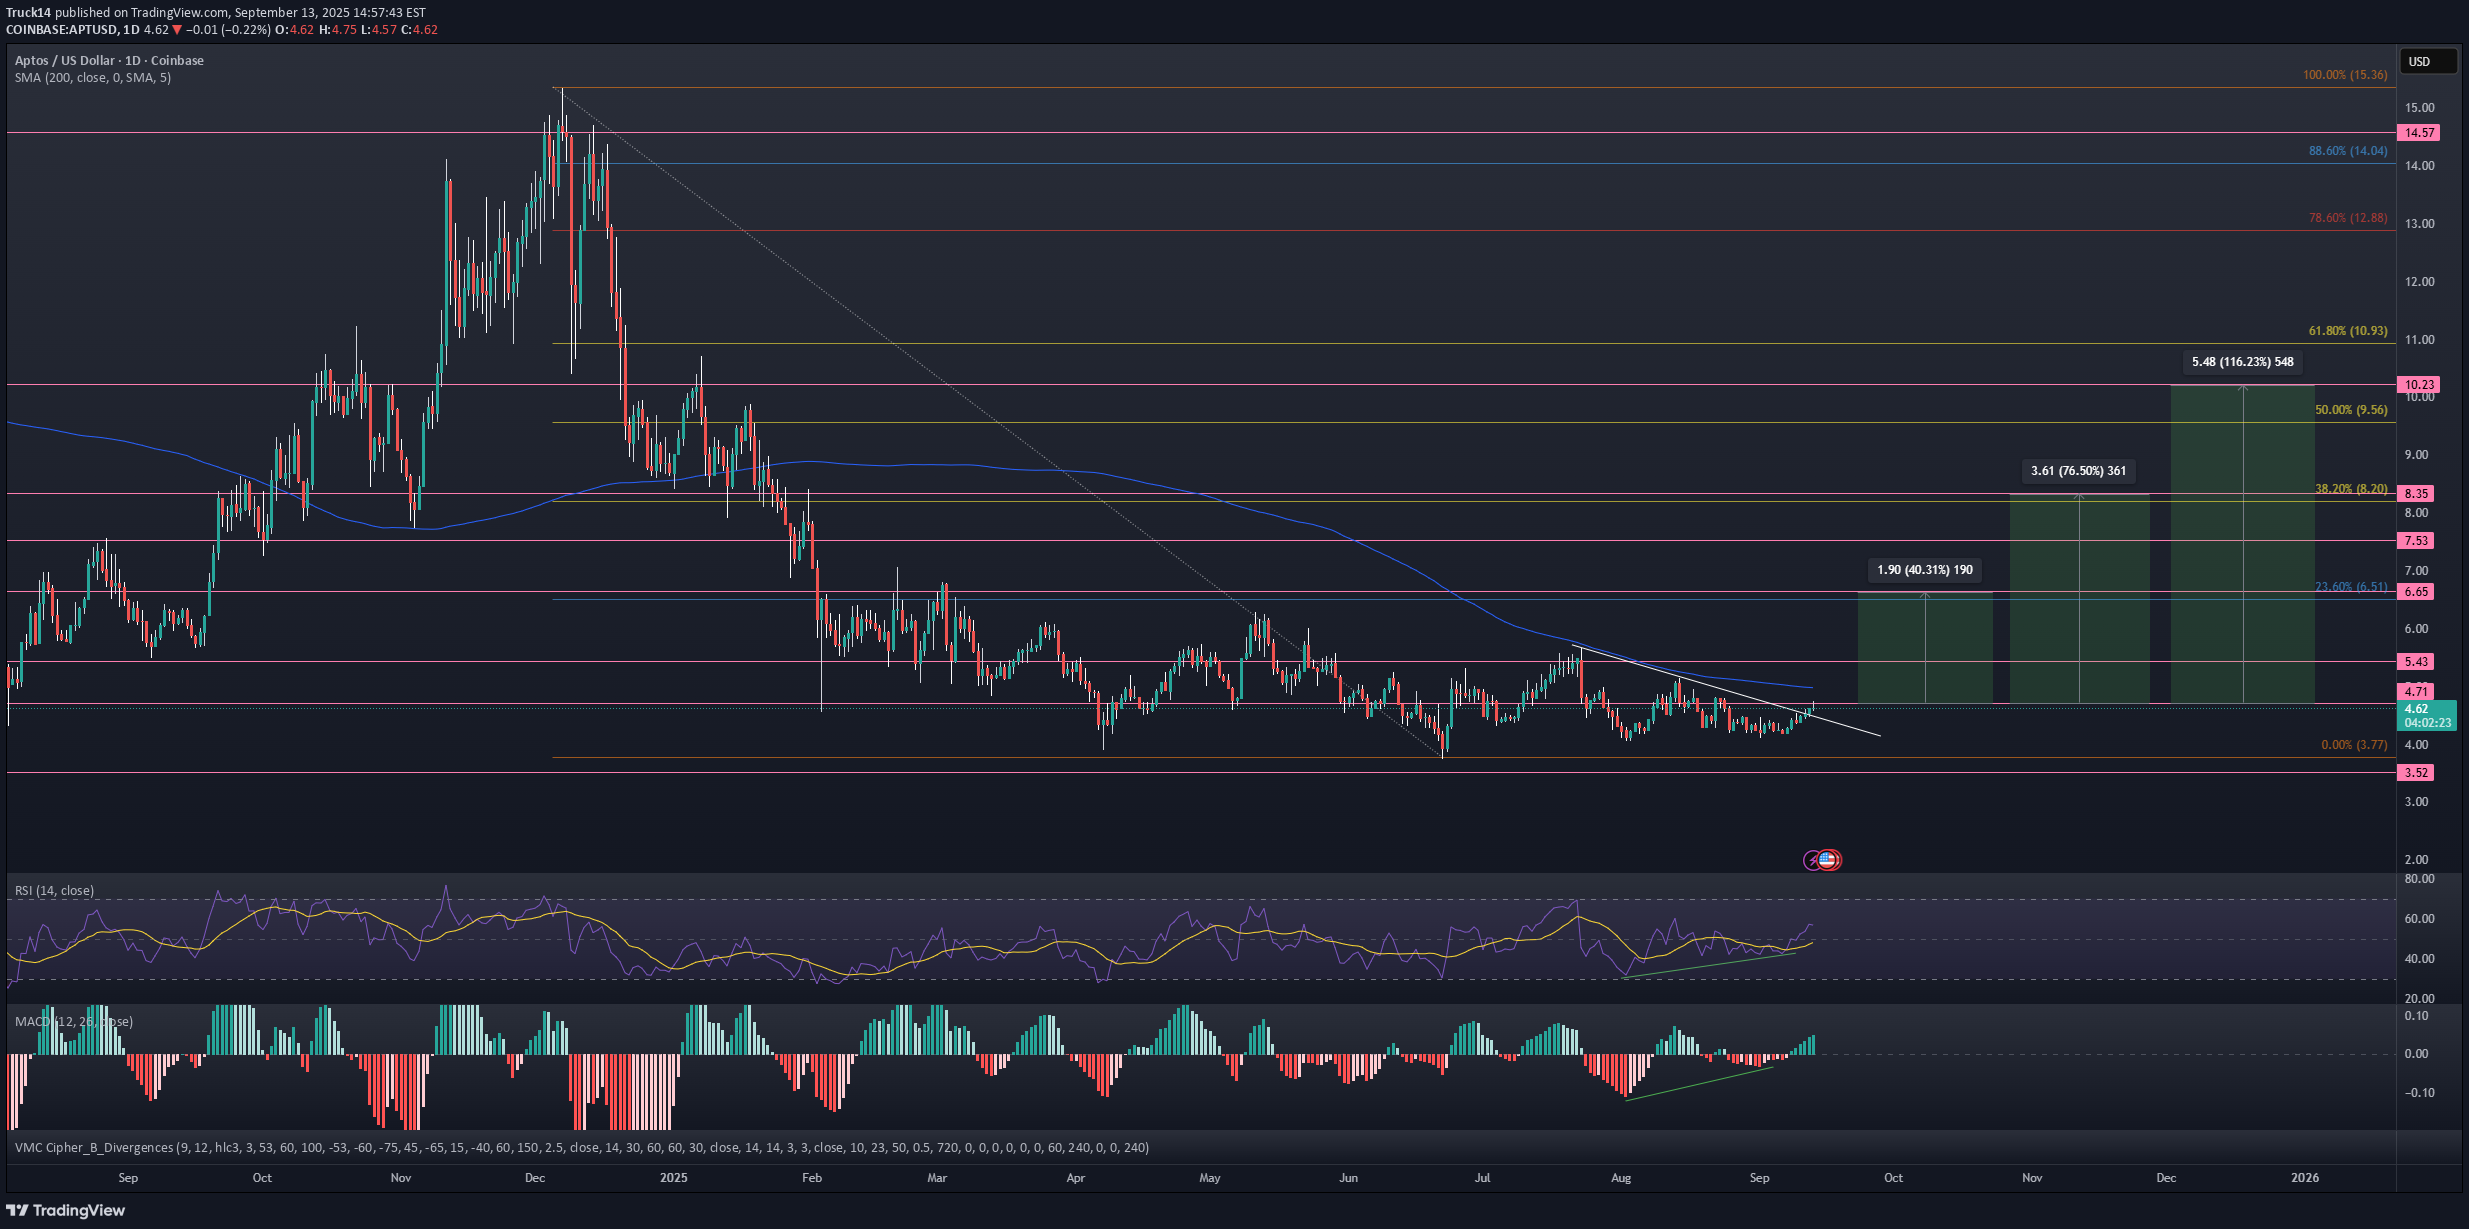
Task: Click the 20.00 tick on RSI scale
Action: tap(2420, 999)
